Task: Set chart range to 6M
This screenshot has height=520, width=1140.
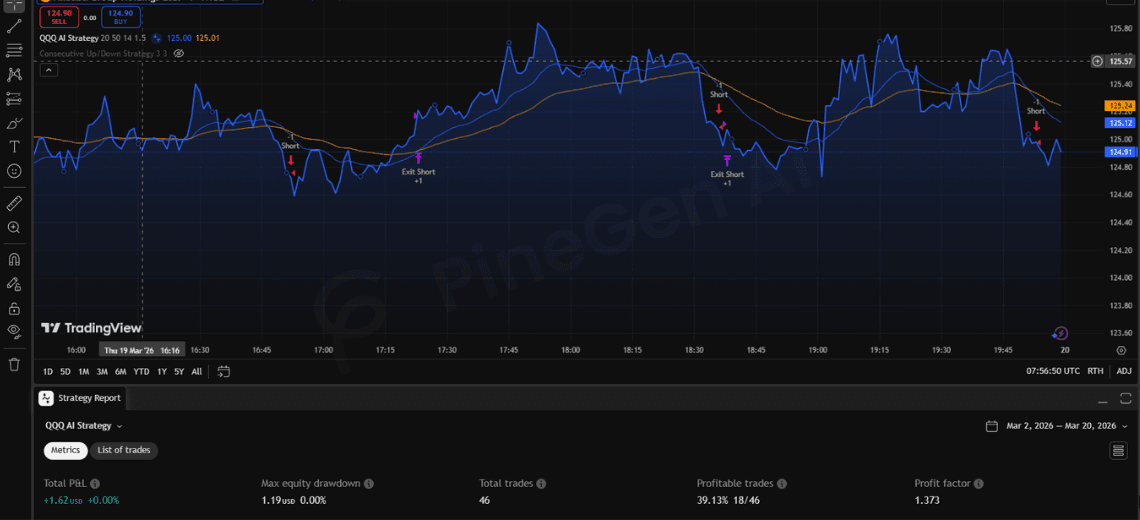Action: (x=121, y=372)
